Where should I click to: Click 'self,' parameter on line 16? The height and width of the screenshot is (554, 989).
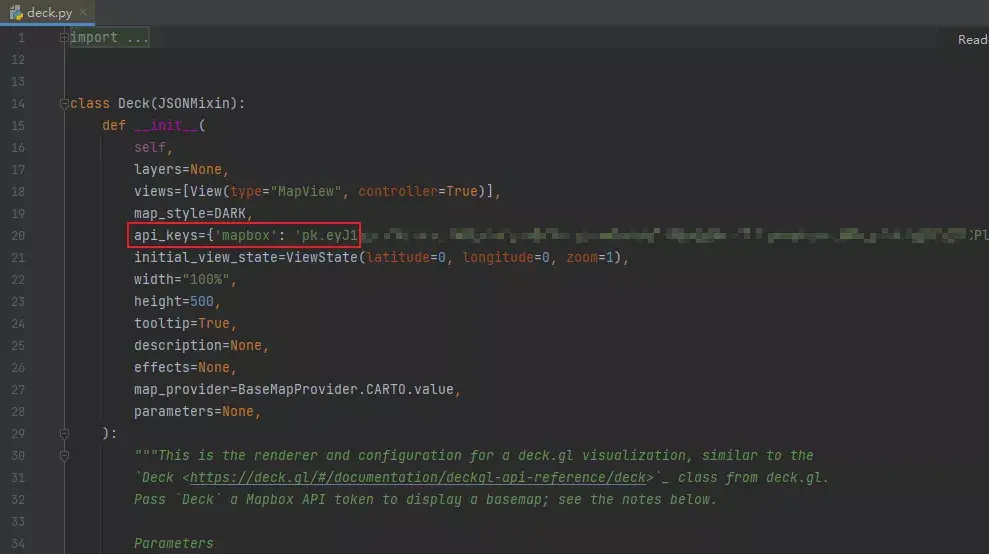153,148
